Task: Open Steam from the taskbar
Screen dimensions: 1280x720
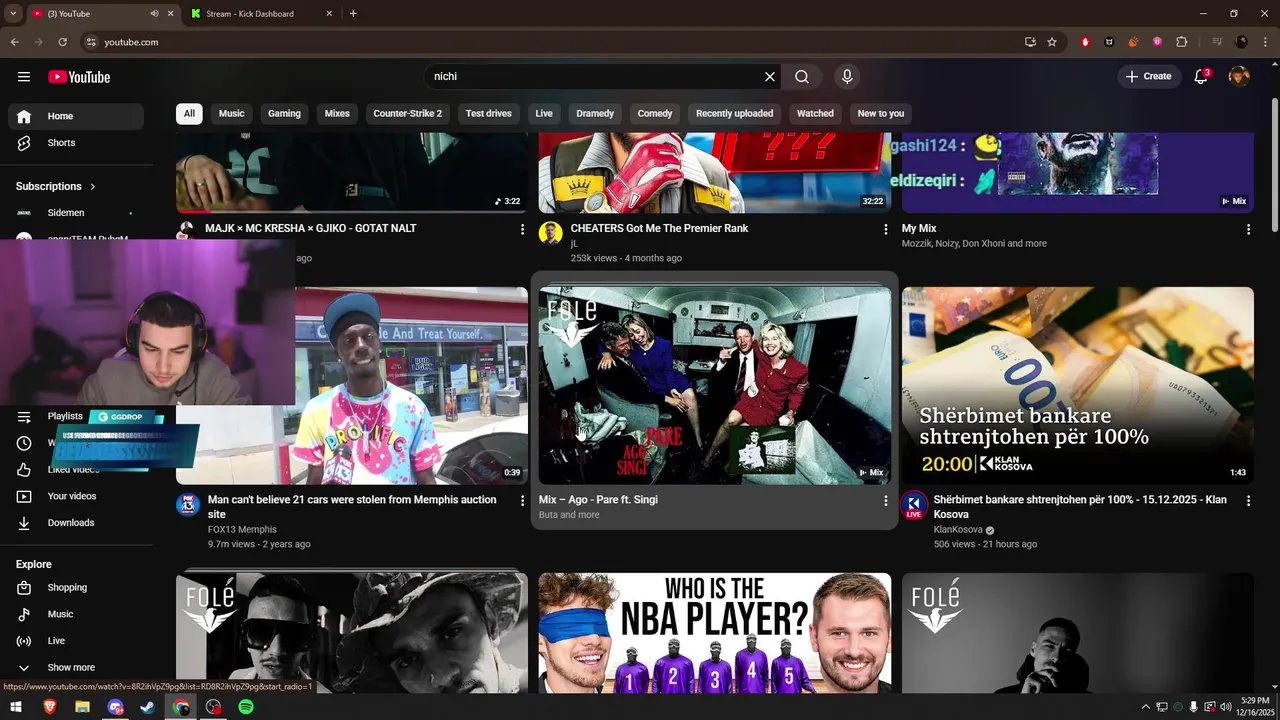Action: (147, 707)
